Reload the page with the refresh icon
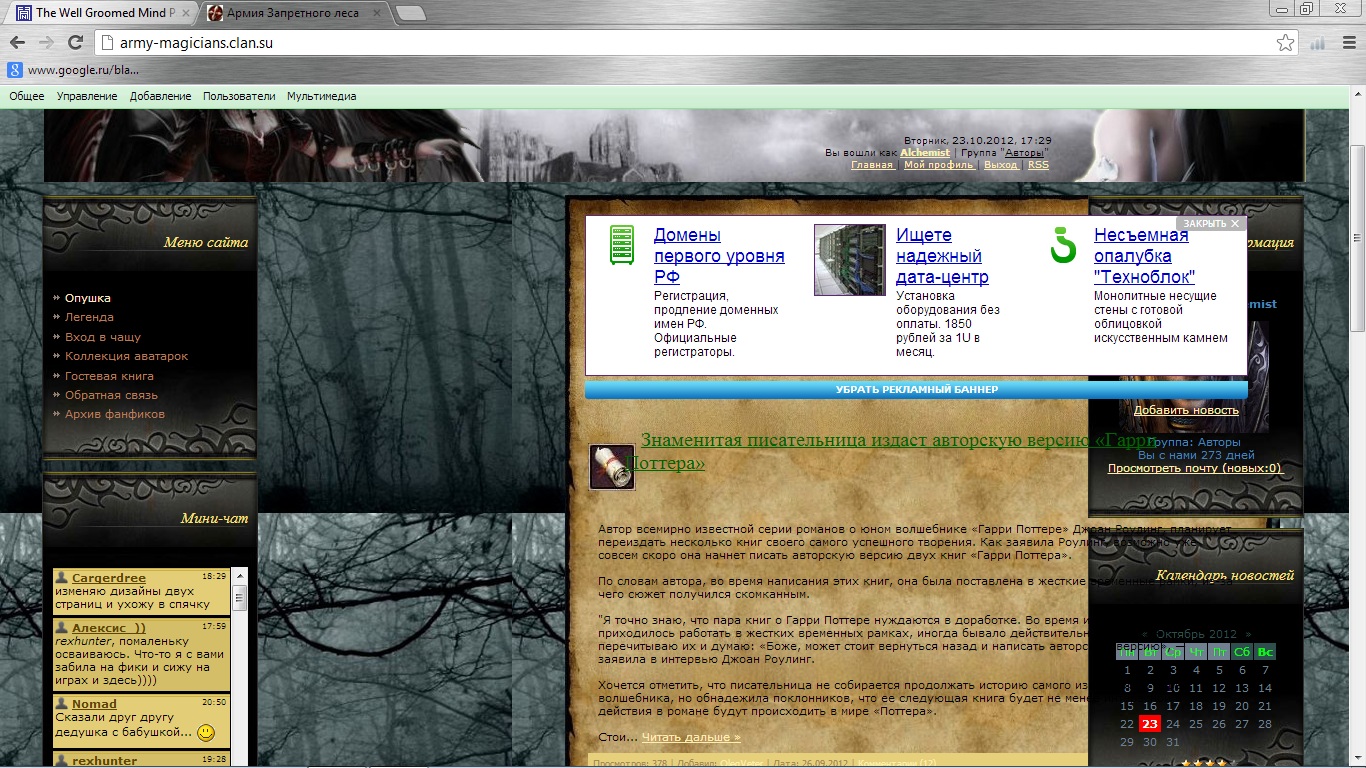1366x768 pixels. coord(75,43)
